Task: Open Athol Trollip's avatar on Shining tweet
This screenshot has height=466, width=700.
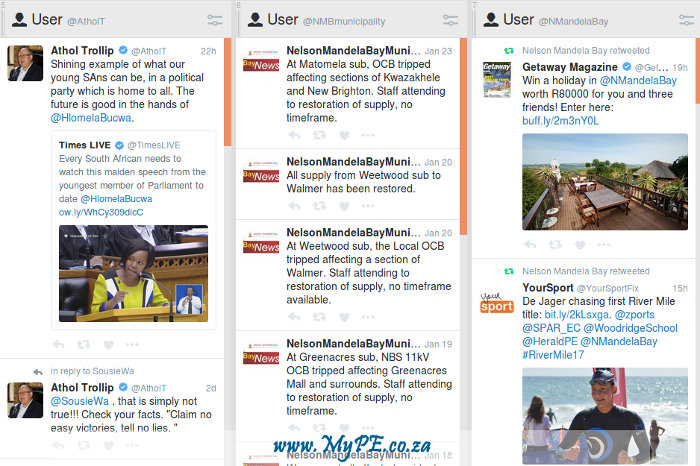Action: click(x=25, y=63)
